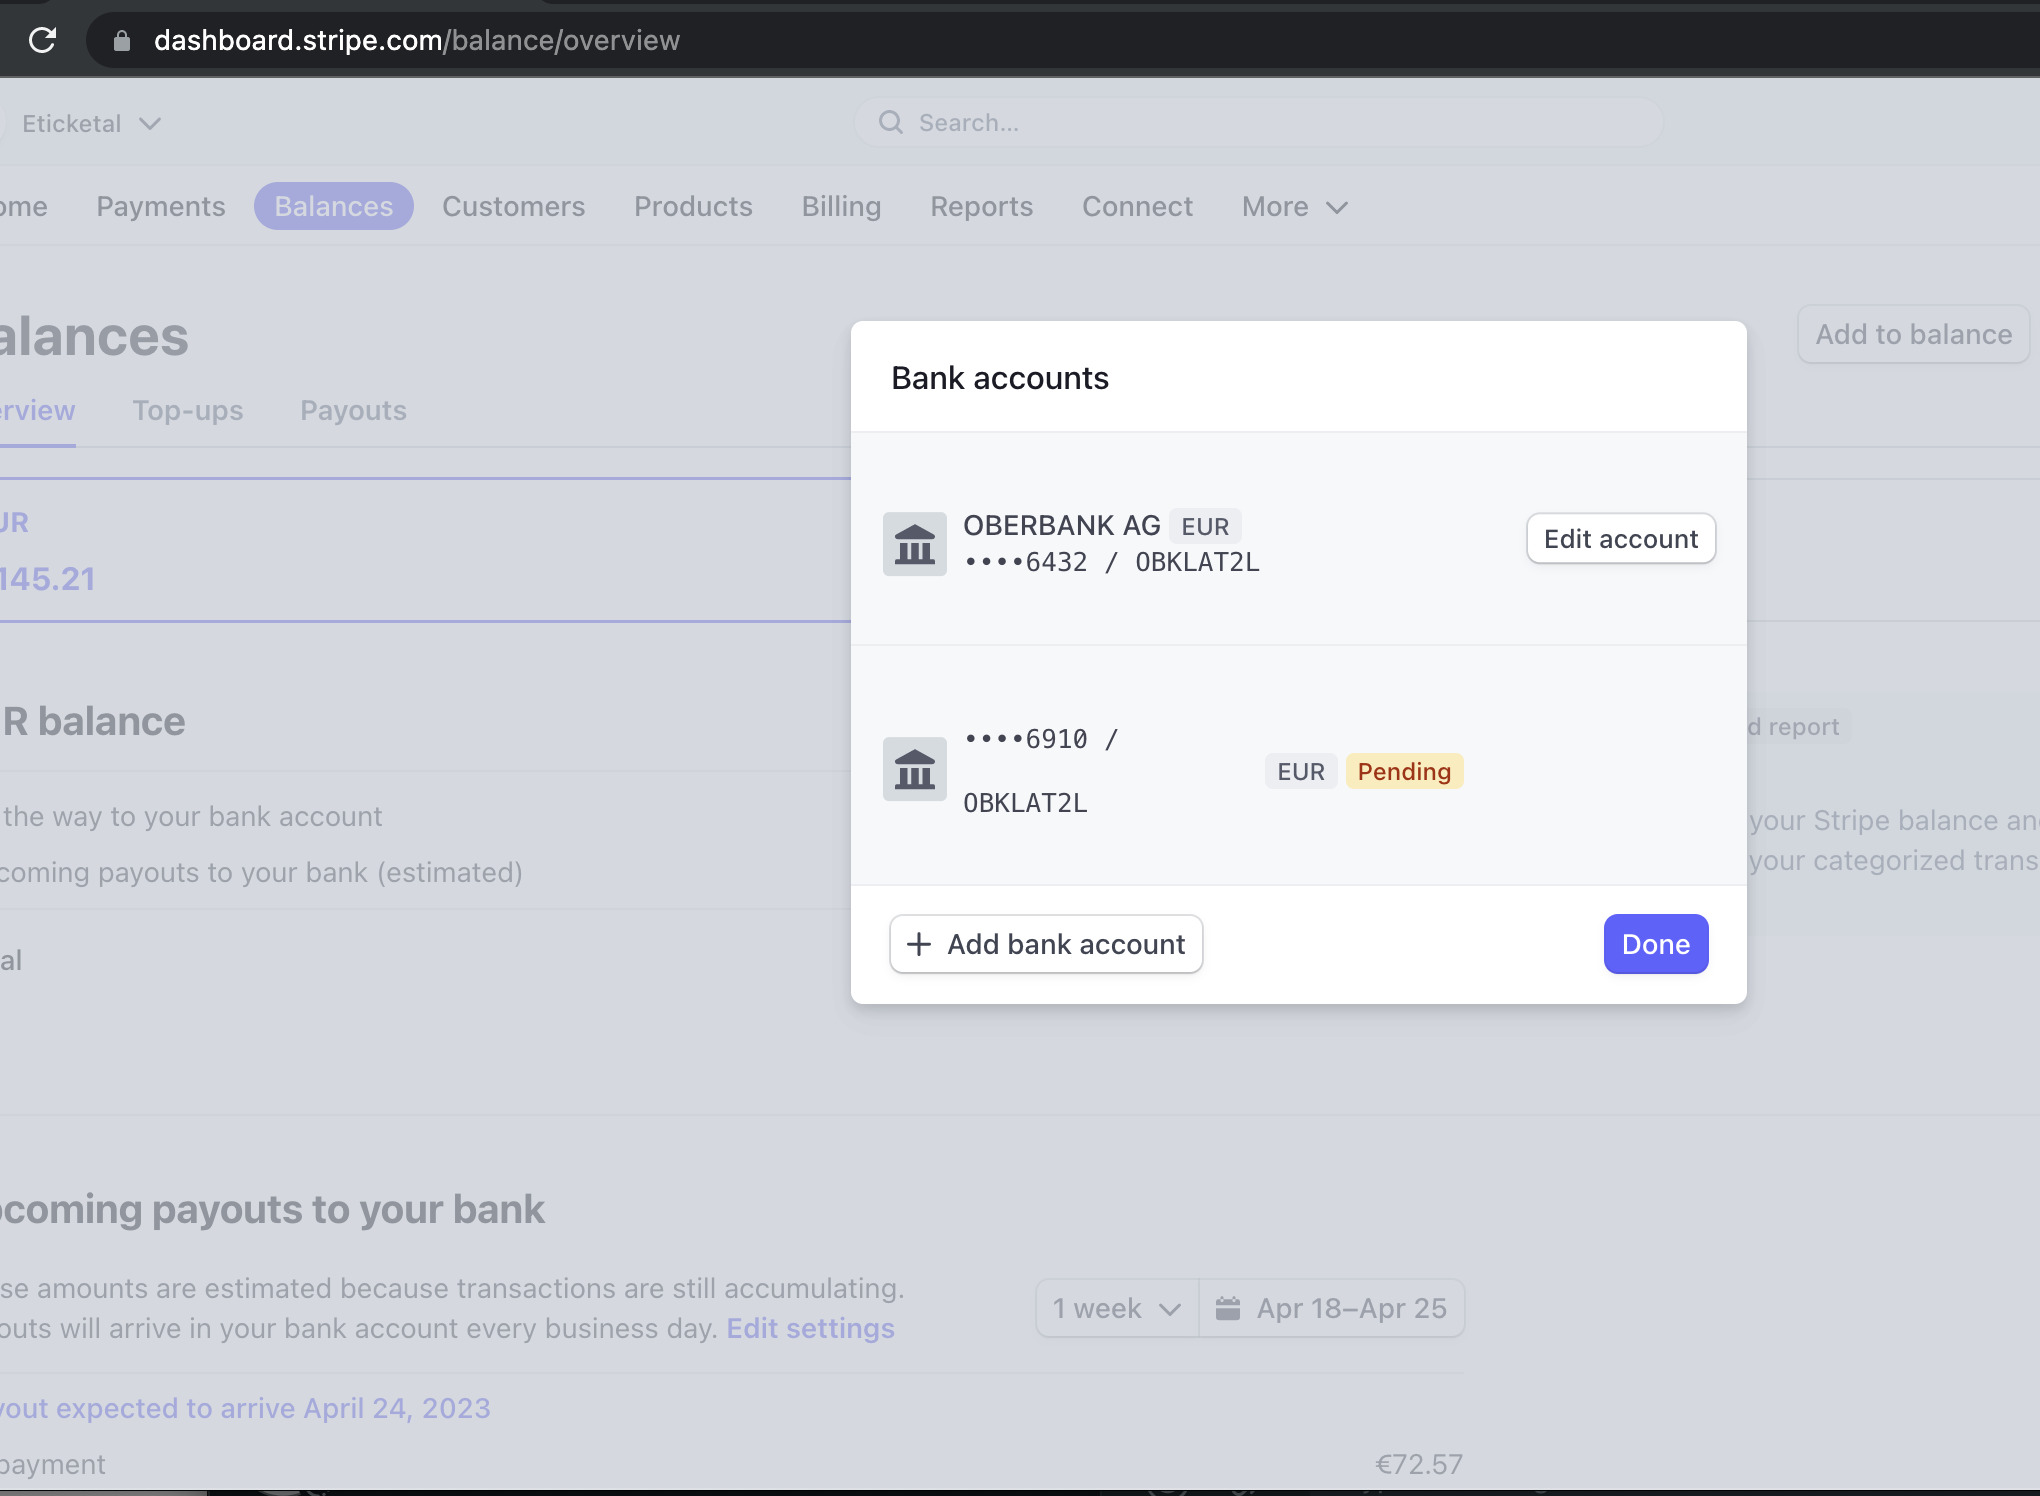This screenshot has width=2040, height=1496.
Task: Open the More navigation dropdown
Action: [x=1295, y=206]
